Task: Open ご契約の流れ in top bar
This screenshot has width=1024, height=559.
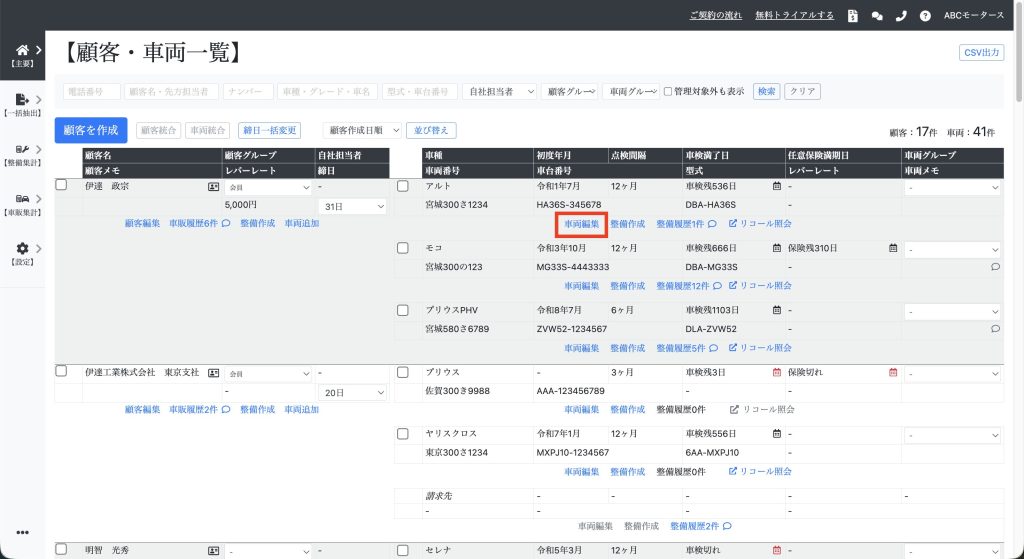Action: (716, 15)
